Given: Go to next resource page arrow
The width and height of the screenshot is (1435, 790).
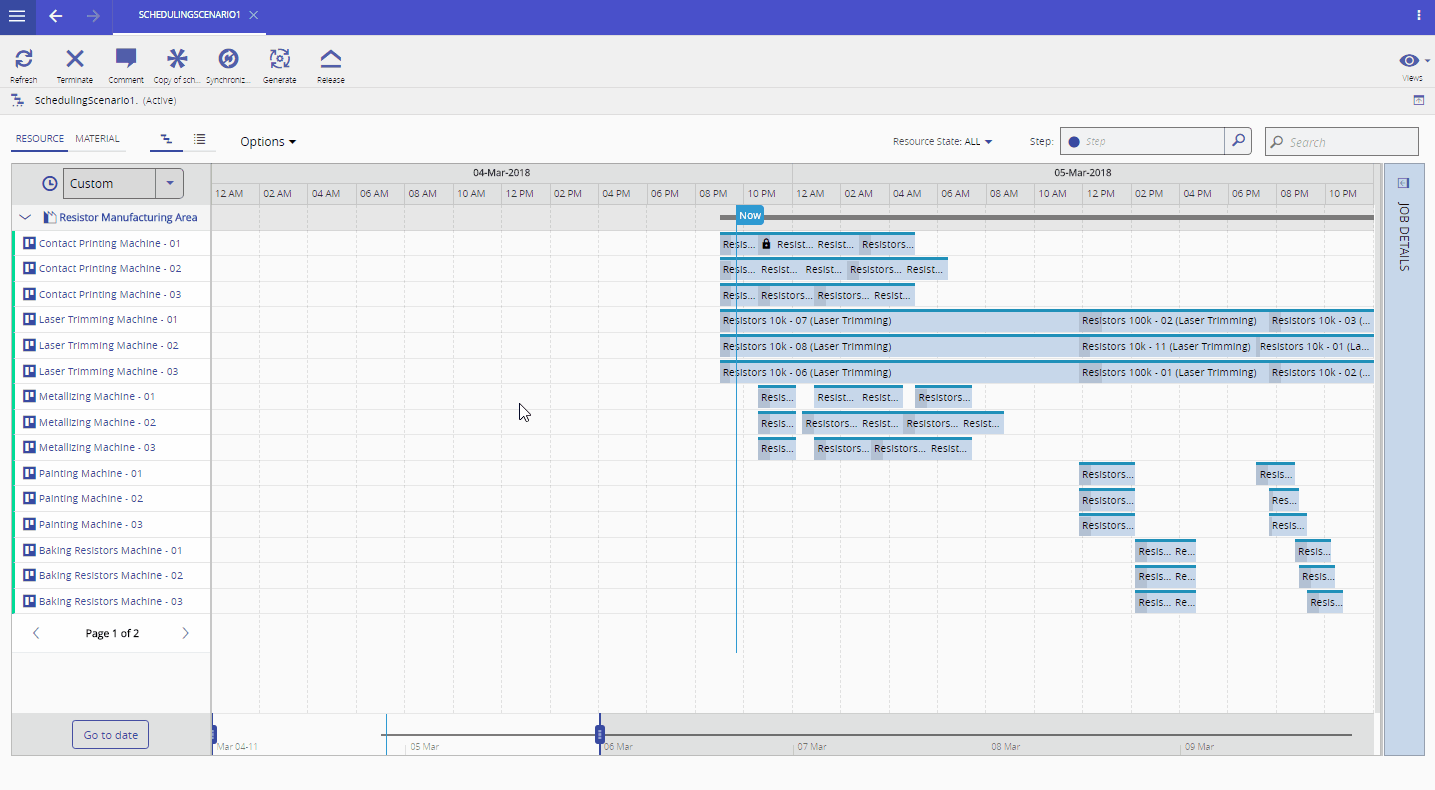Looking at the screenshot, I should (x=185, y=633).
